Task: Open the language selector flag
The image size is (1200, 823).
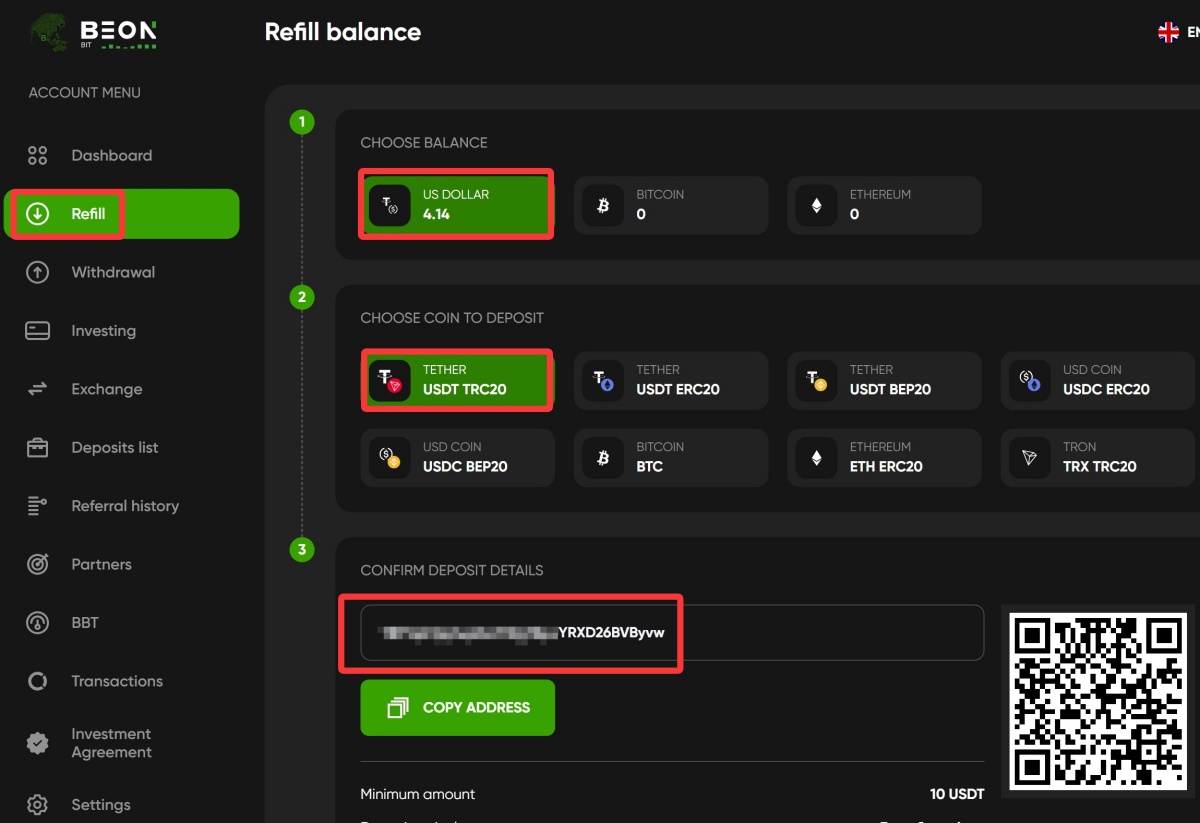Action: pyautogui.click(x=1168, y=32)
